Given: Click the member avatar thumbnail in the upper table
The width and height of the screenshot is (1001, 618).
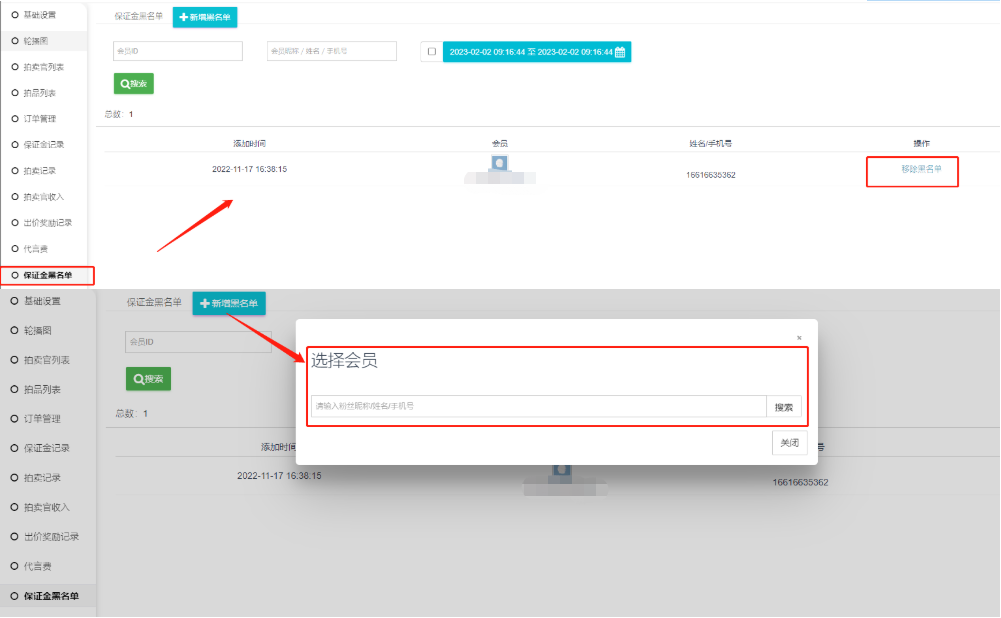Looking at the screenshot, I should point(500,163).
